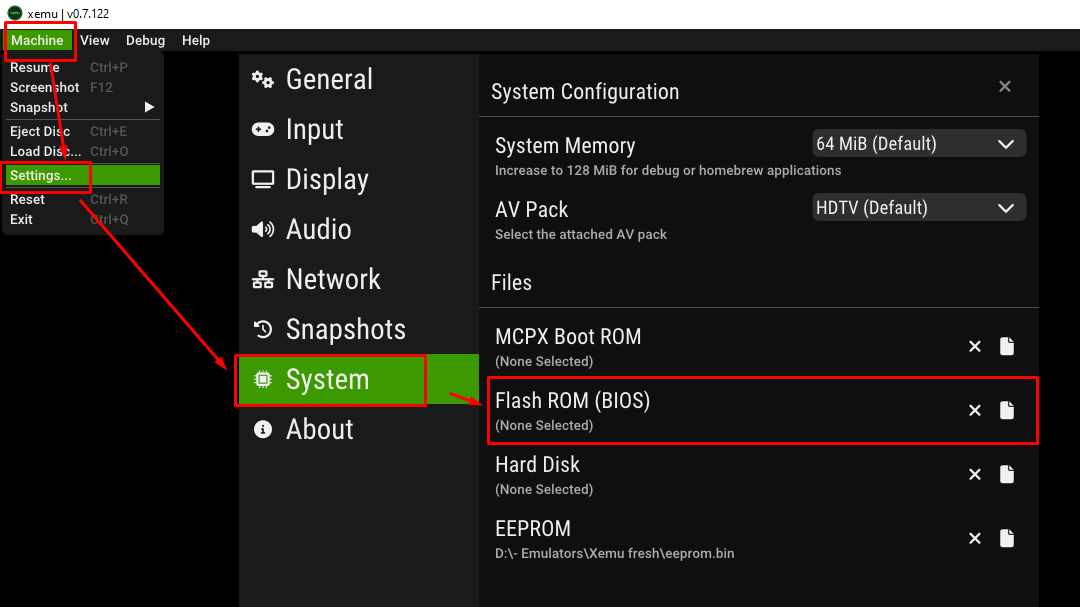
Task: Browse for an EEPROM file
Action: (1007, 539)
